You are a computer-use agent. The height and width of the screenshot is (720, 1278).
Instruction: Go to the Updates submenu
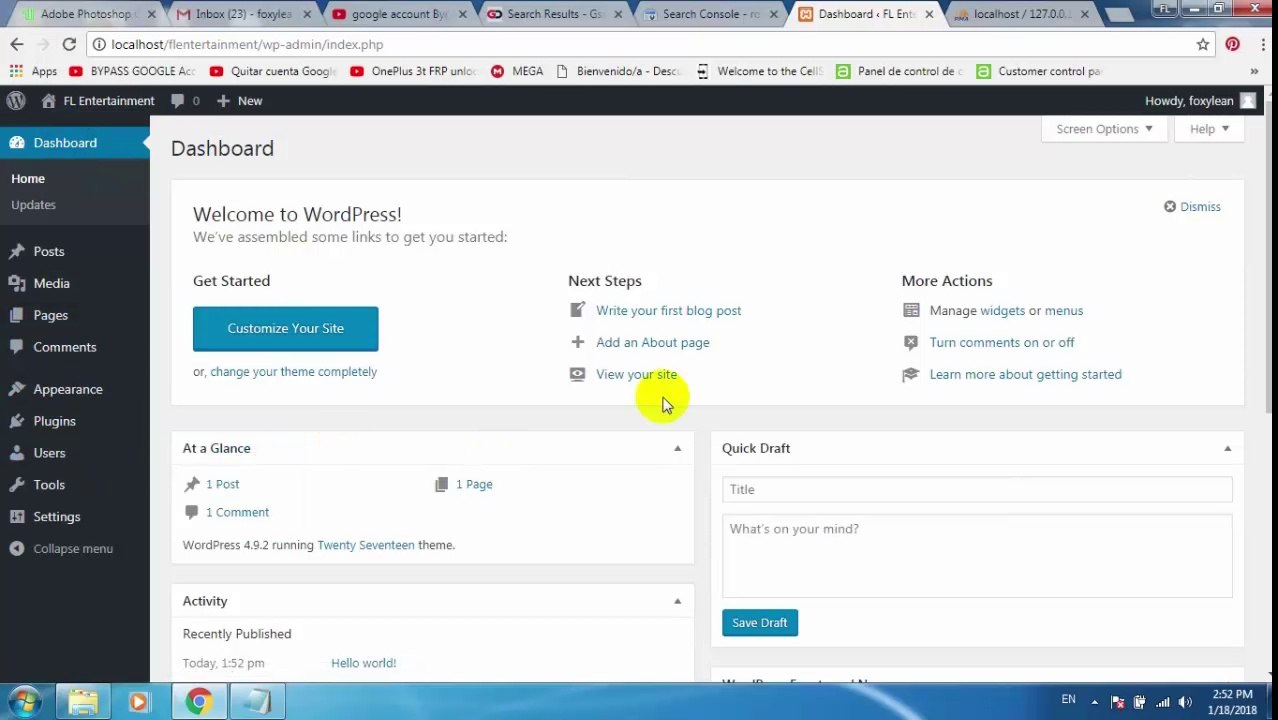coord(33,205)
